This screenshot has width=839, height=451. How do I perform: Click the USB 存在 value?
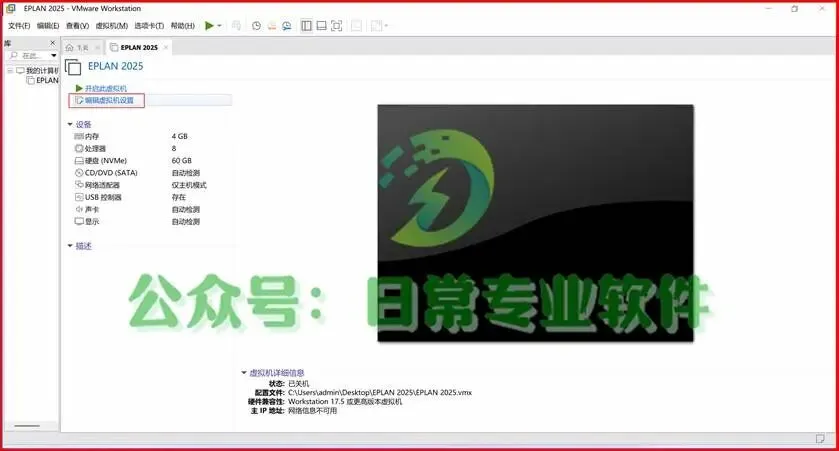178,197
